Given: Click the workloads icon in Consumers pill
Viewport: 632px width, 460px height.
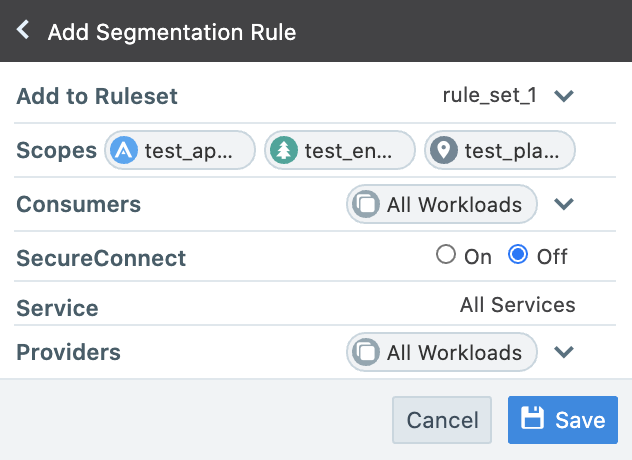Looking at the screenshot, I should tap(366, 204).
